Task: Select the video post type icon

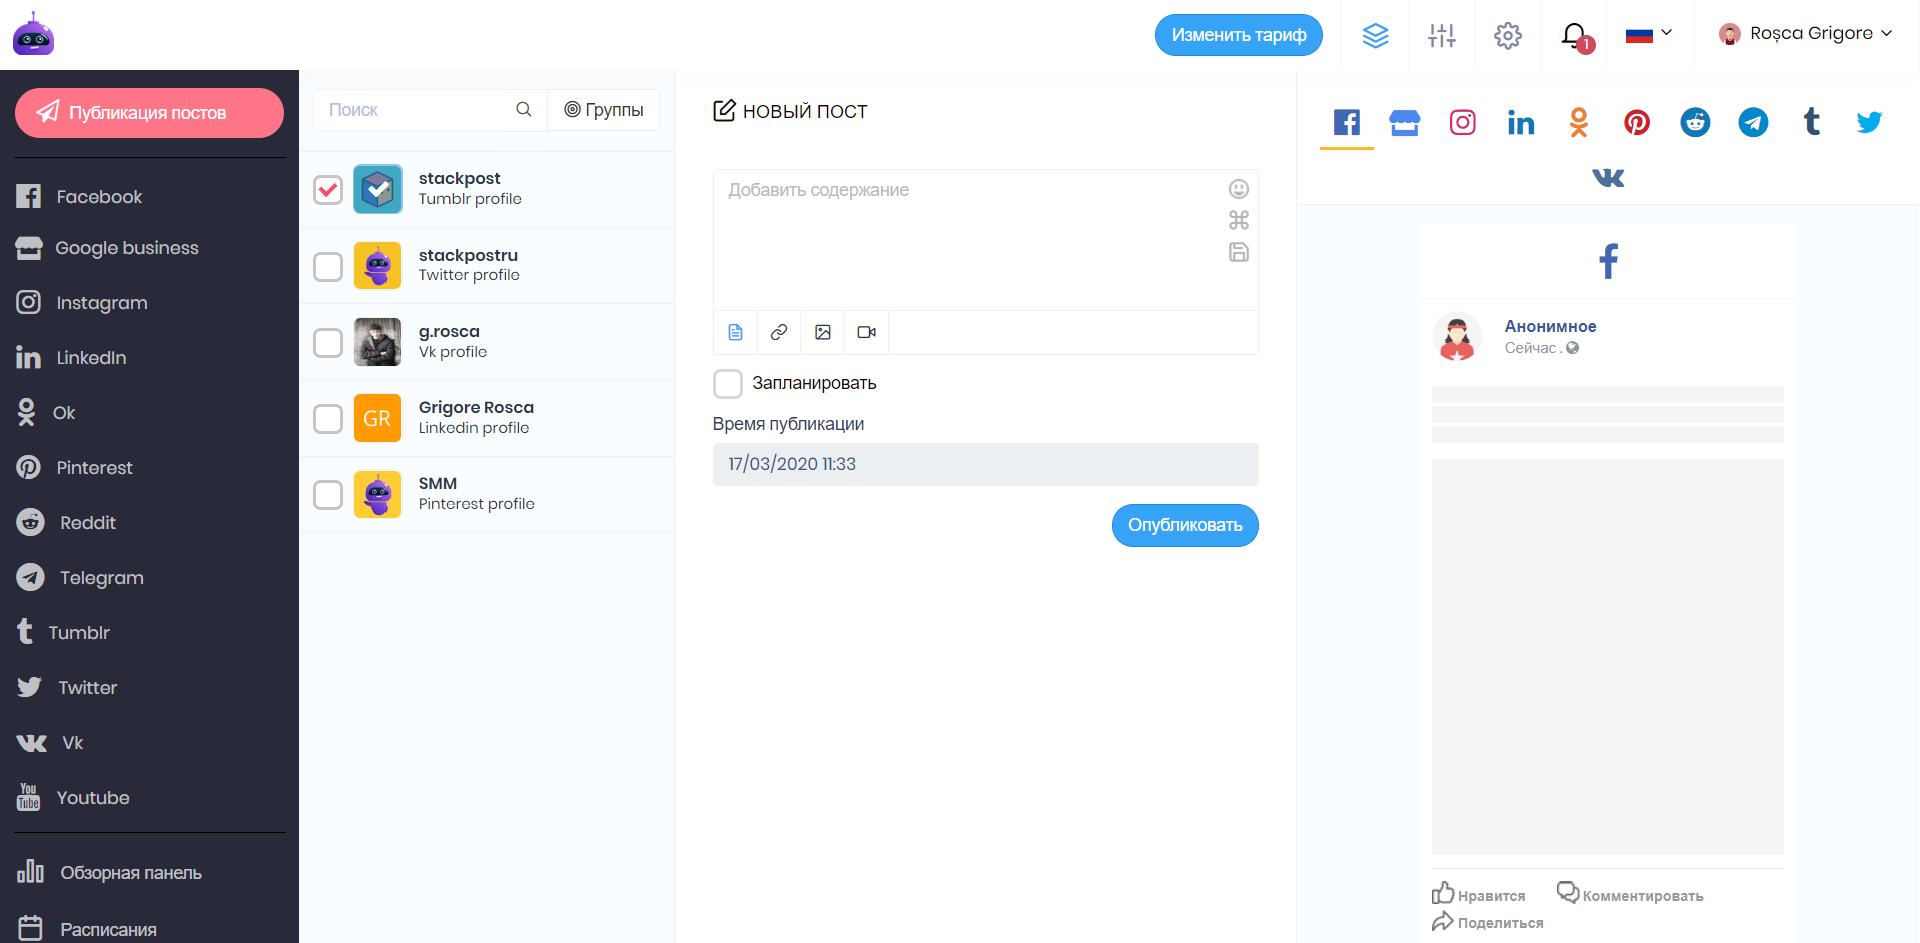Action: [867, 332]
